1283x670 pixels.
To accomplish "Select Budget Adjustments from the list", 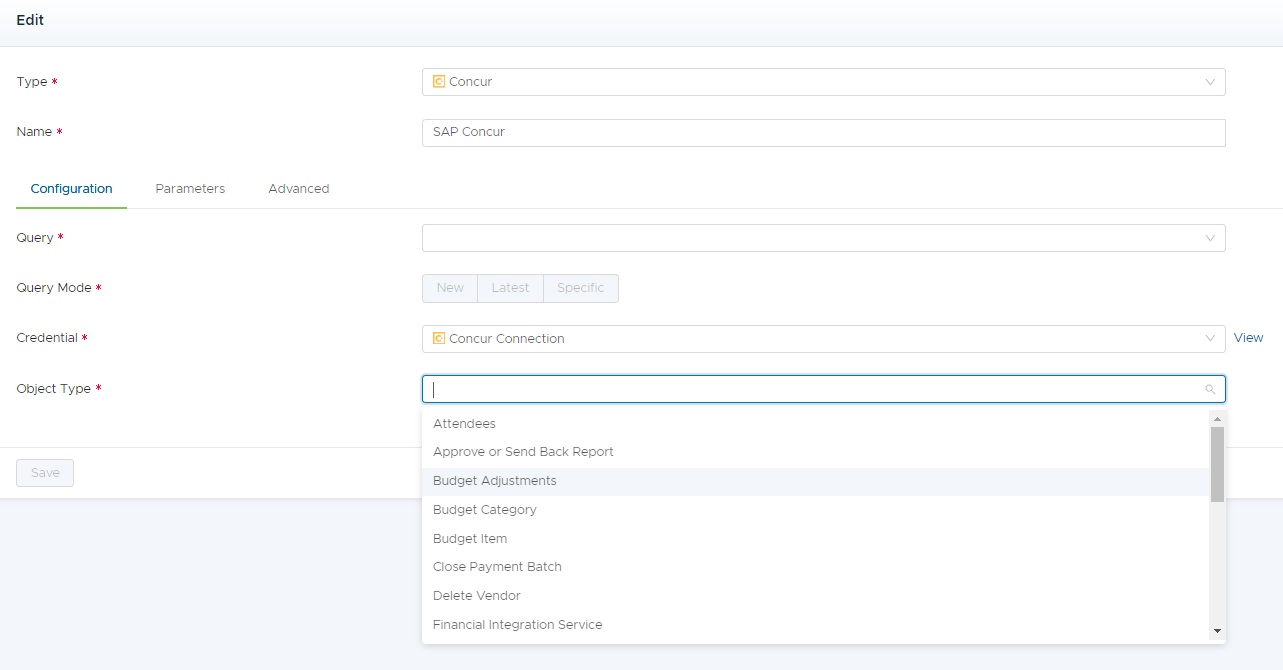I will 494,480.
